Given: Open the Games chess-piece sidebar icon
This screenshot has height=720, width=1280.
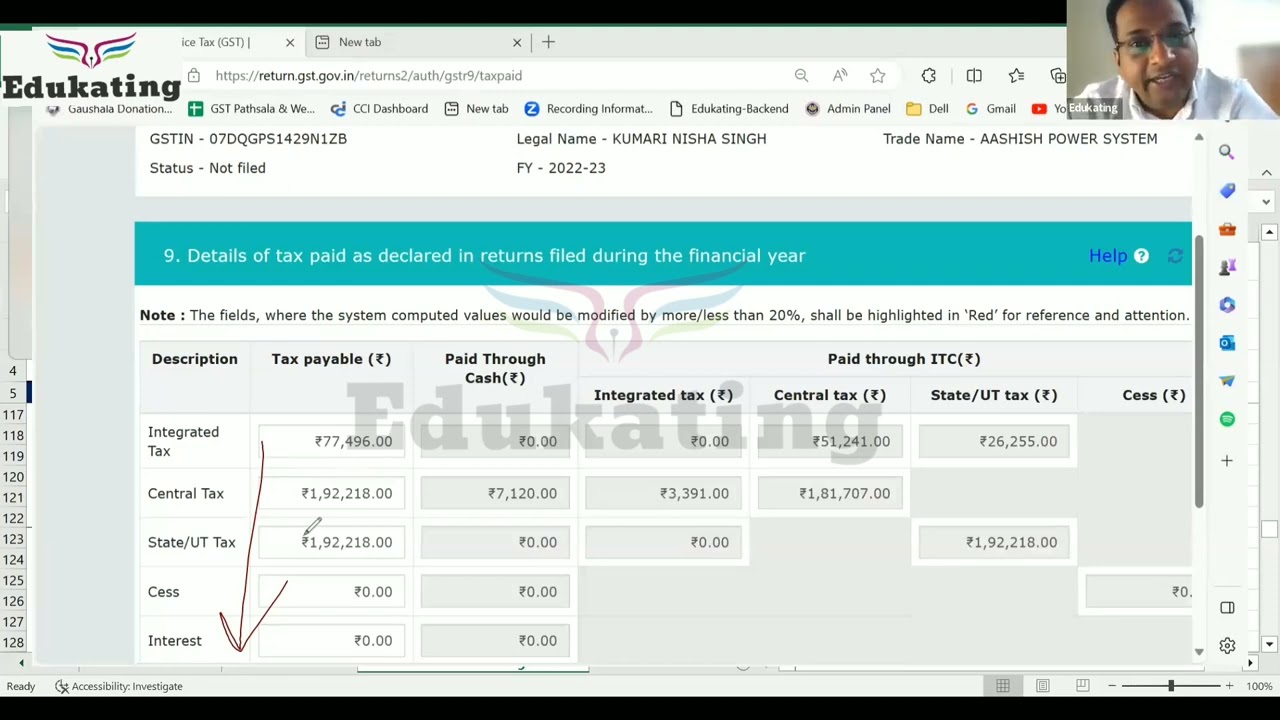Looking at the screenshot, I should tap(1227, 267).
